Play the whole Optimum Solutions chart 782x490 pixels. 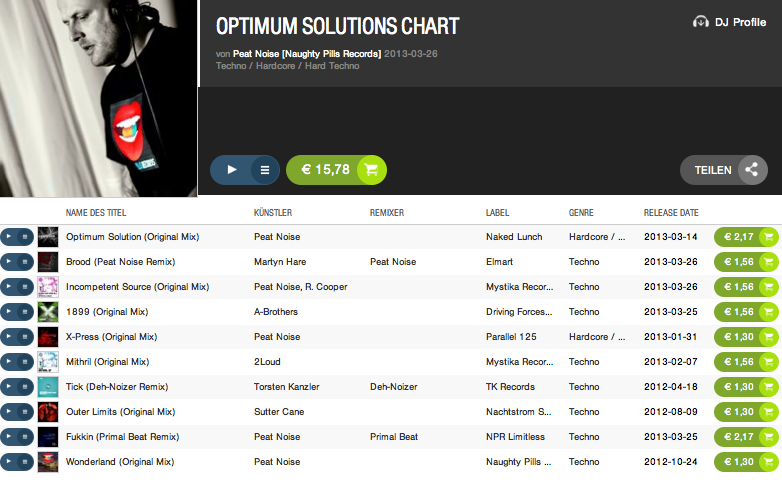(x=232, y=170)
